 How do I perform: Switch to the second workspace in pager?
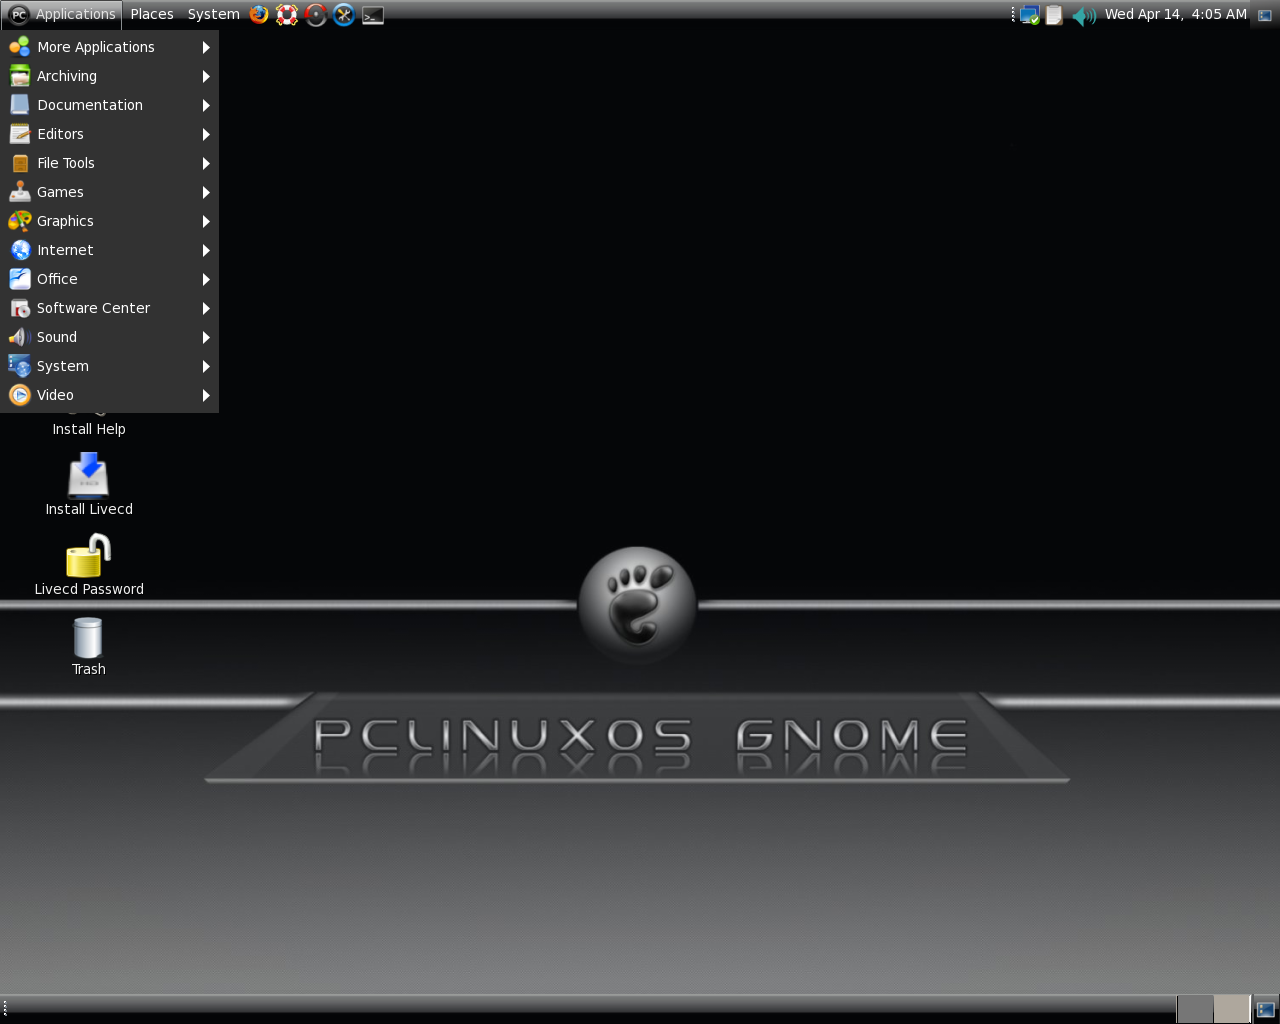click(x=1232, y=1009)
